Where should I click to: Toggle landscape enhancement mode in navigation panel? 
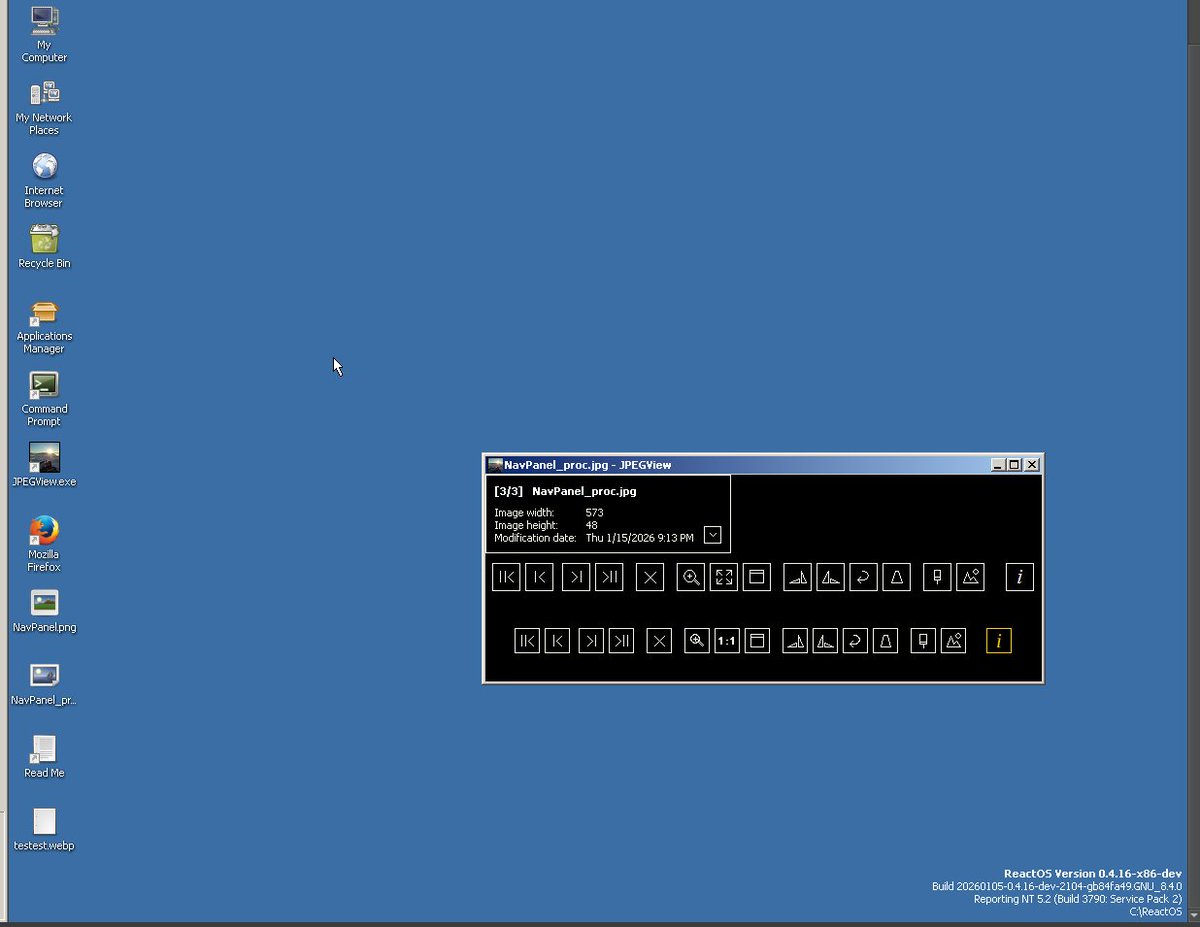pyautogui.click(x=954, y=641)
